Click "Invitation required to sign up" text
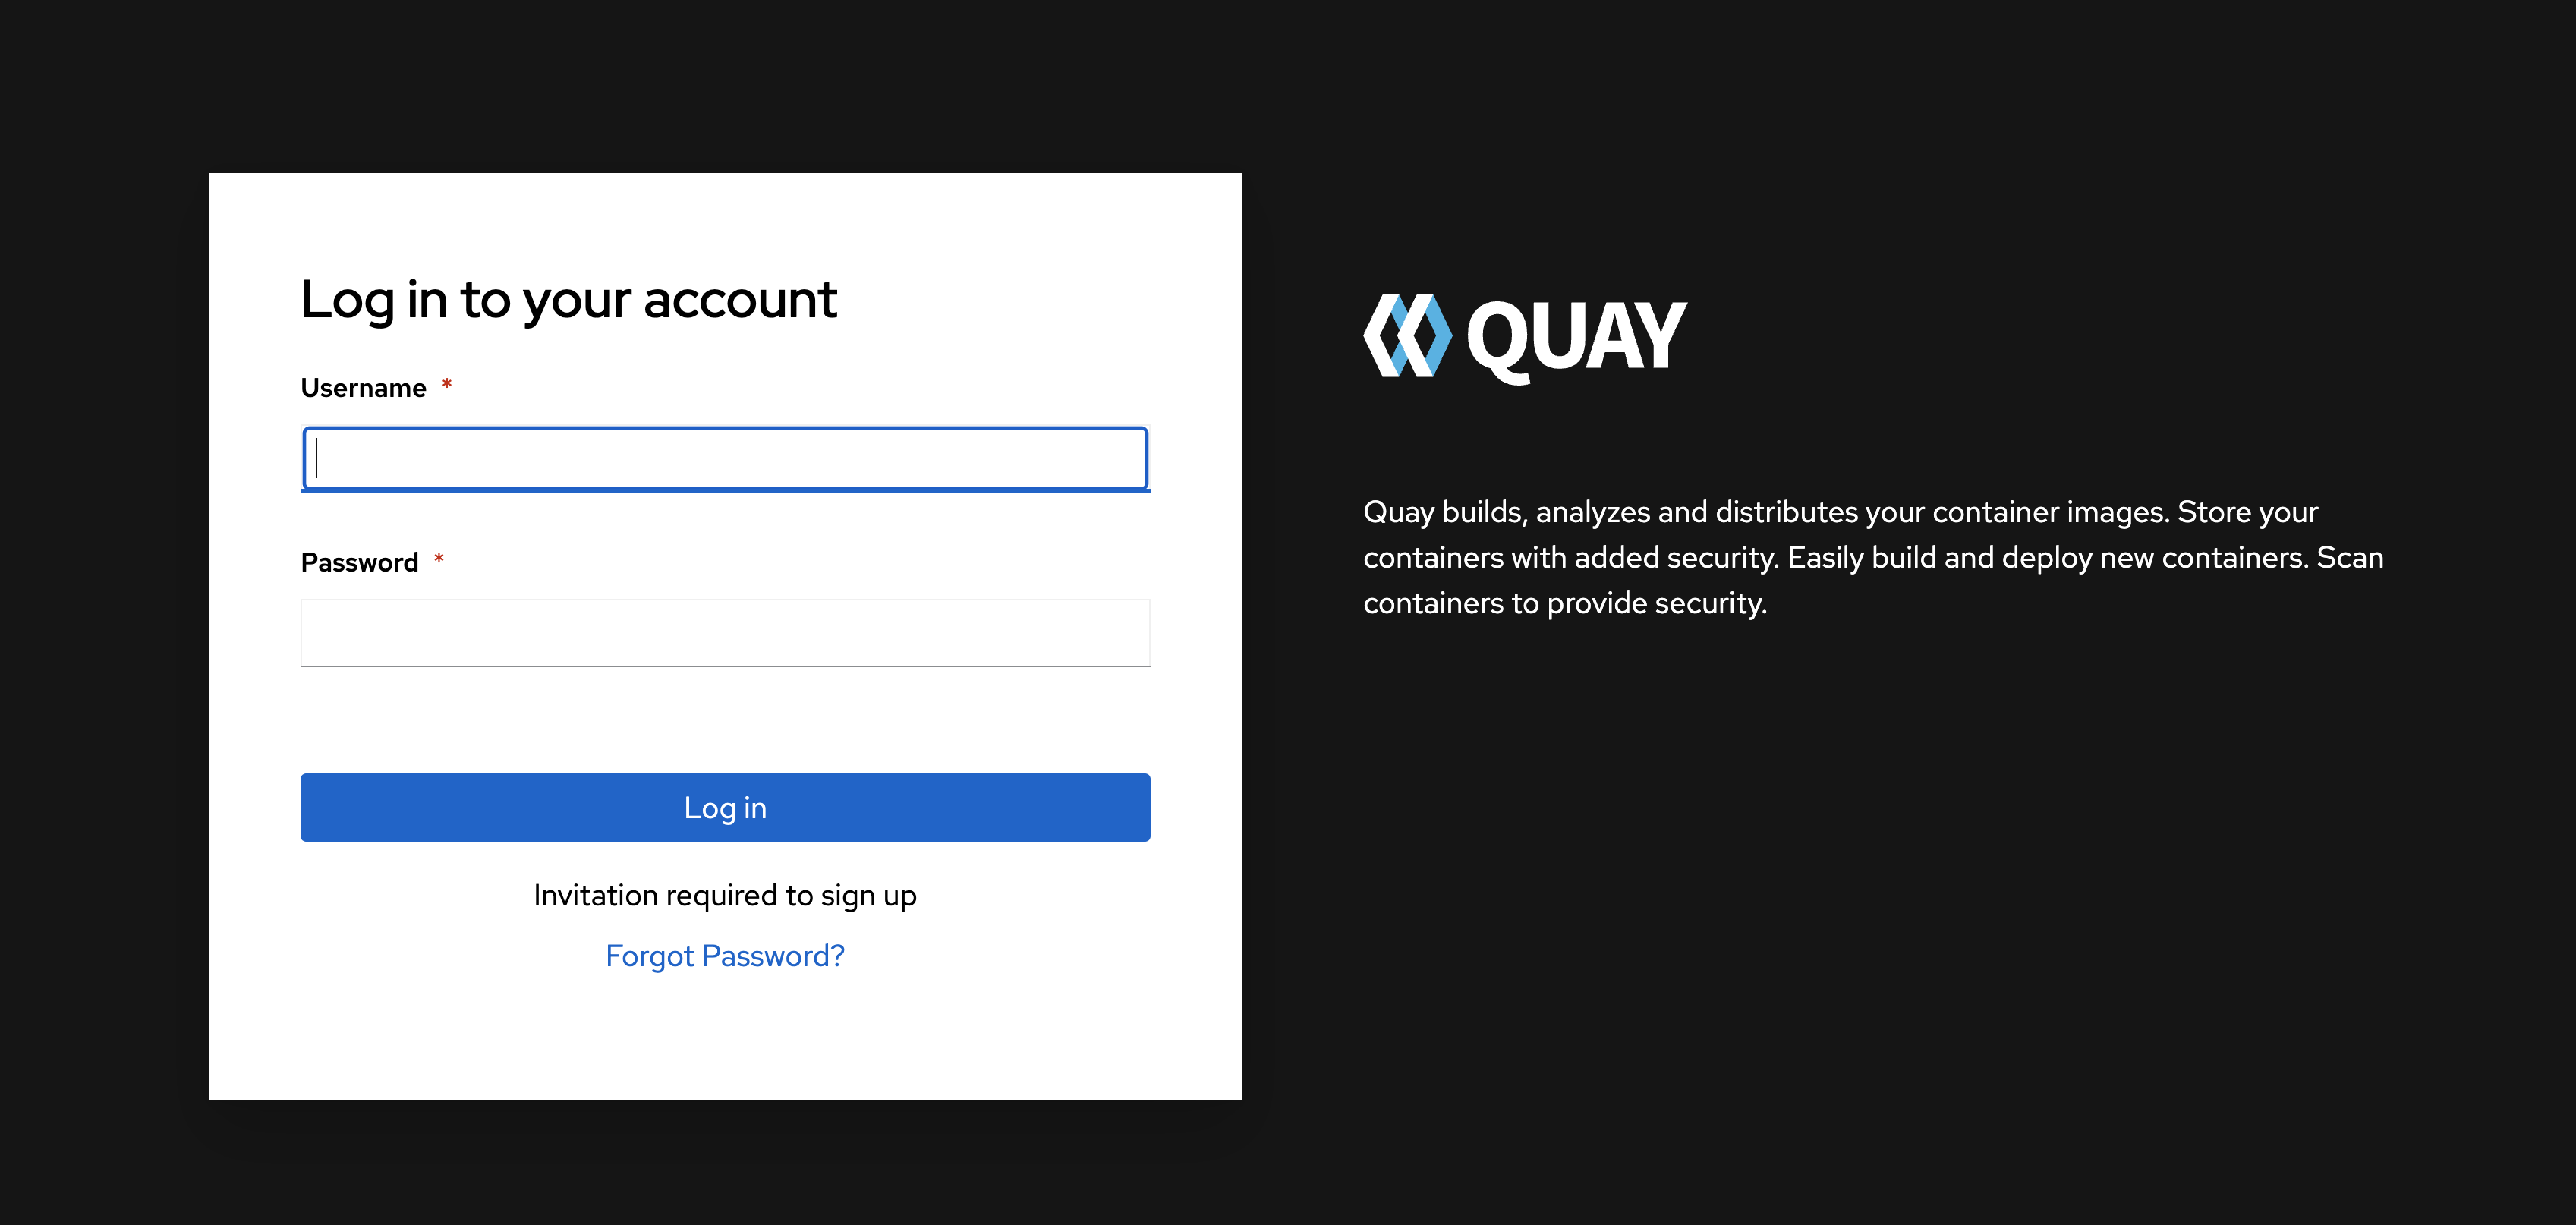 (725, 895)
